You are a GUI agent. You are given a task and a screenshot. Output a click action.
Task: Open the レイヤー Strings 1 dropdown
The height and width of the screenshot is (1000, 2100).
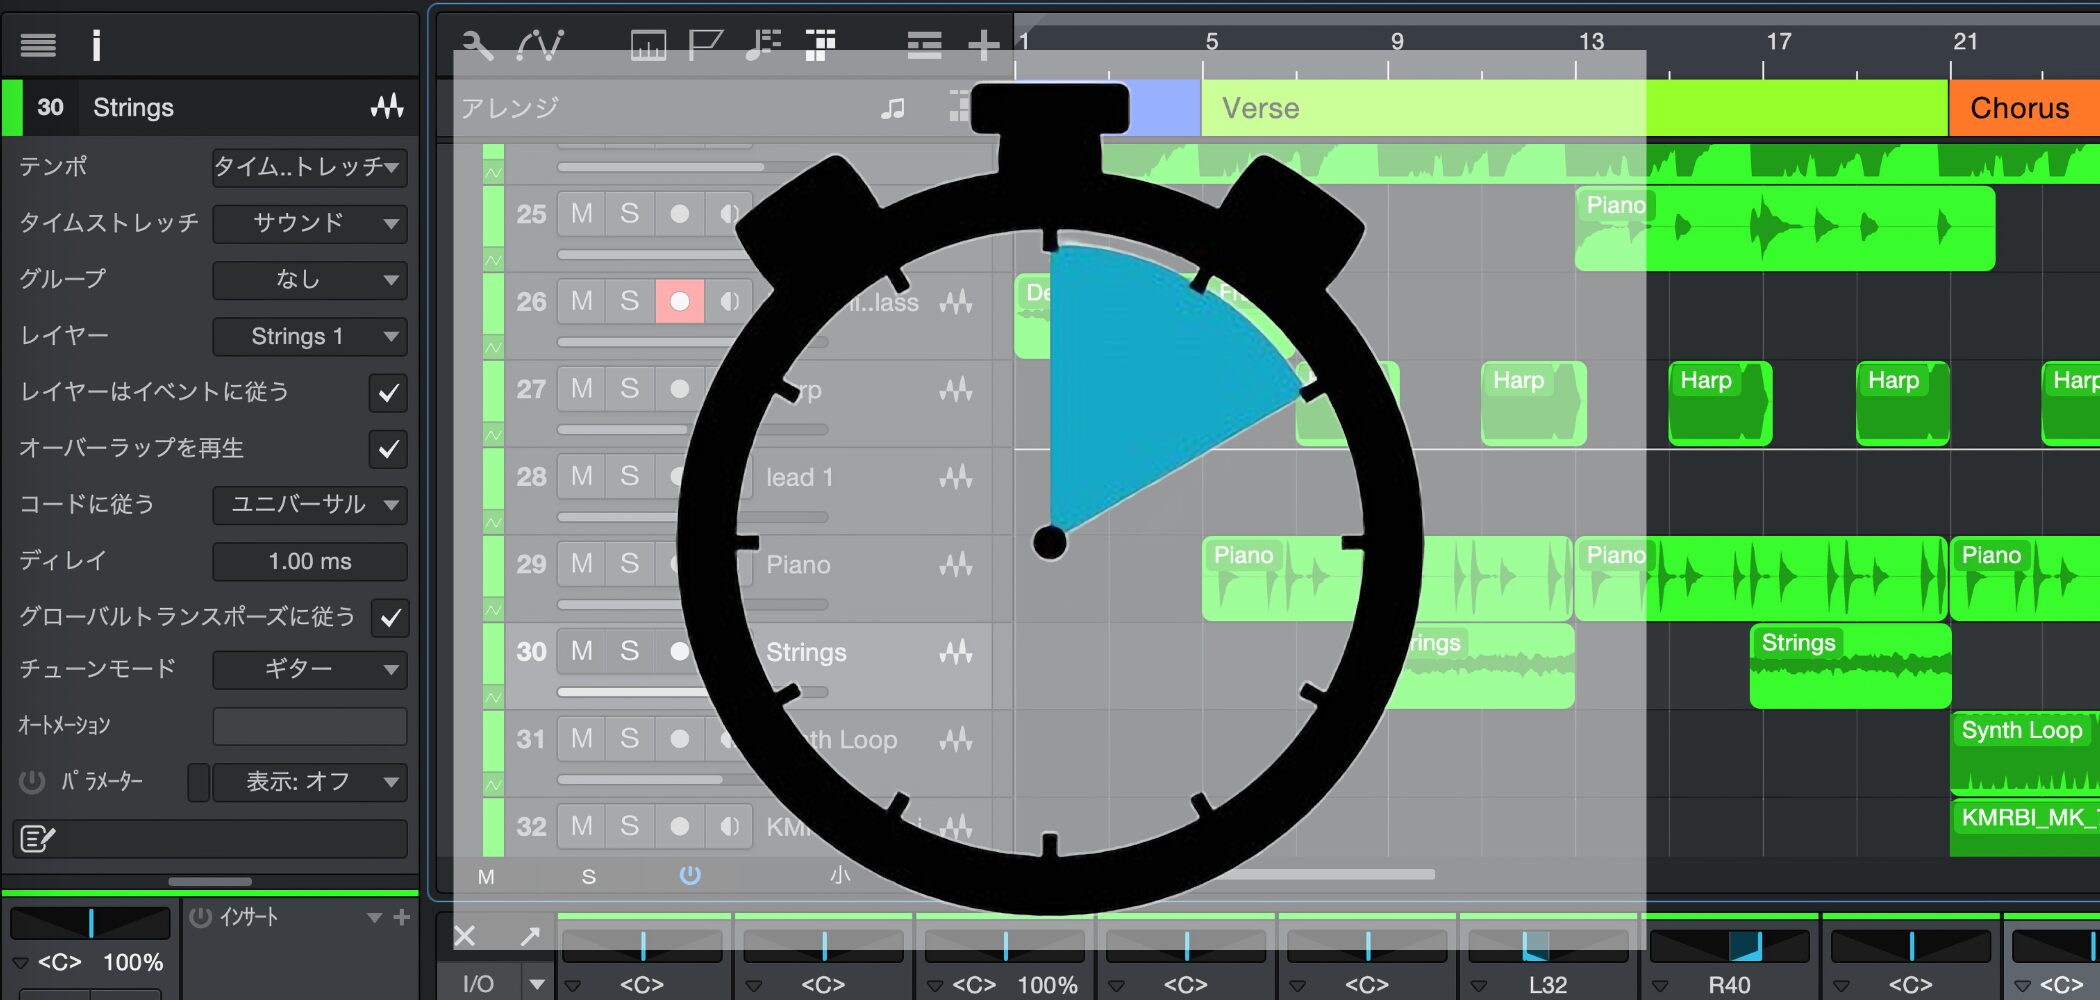pos(310,336)
